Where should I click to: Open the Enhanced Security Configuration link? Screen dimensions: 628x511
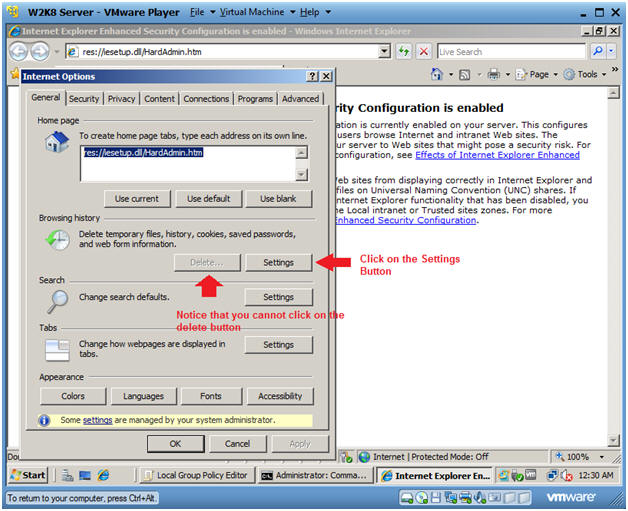click(x=405, y=220)
